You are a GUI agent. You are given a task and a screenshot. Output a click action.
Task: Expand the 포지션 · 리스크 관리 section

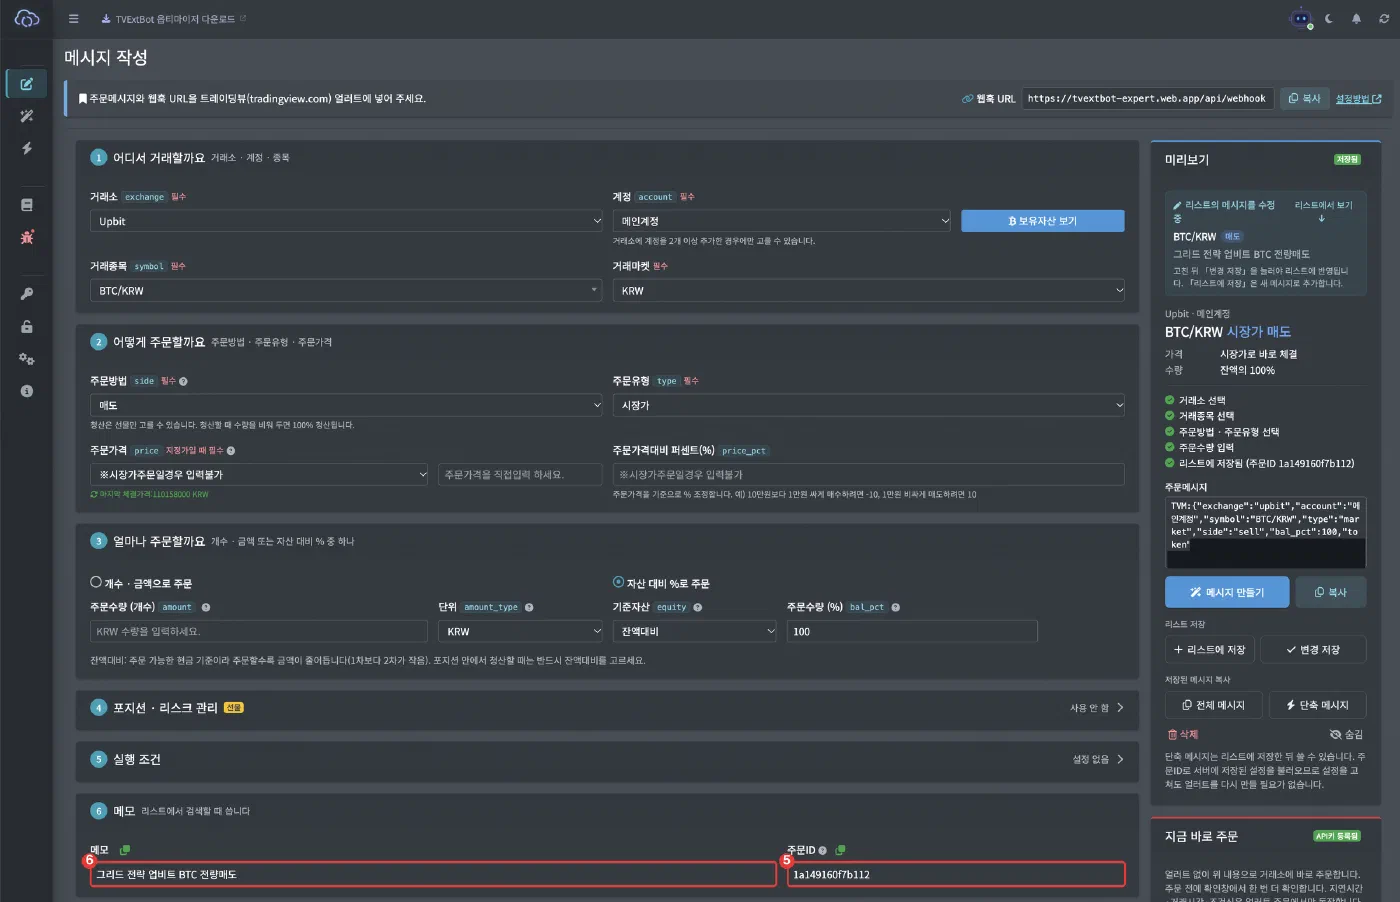pyautogui.click(x=607, y=707)
